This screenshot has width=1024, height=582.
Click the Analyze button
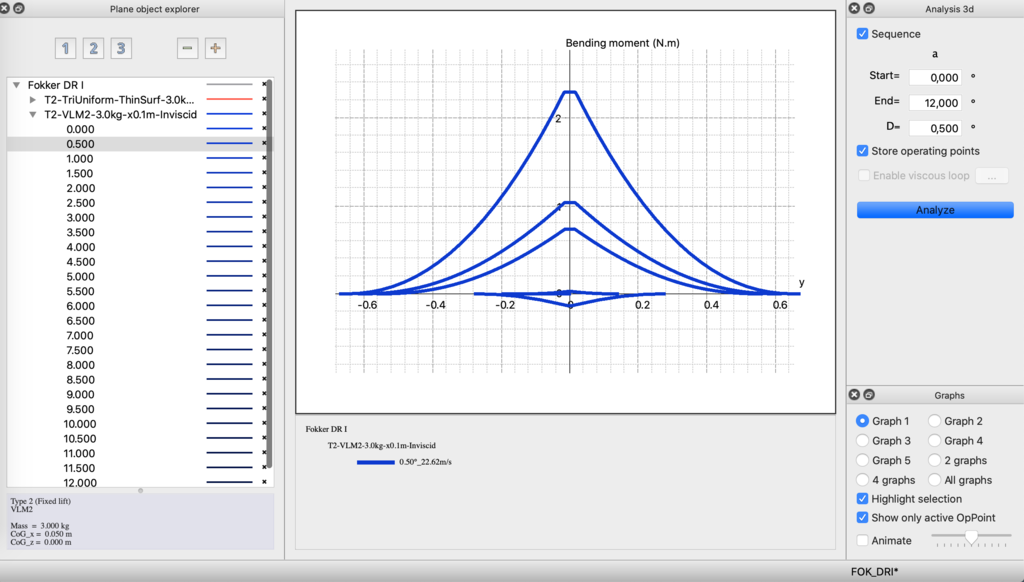coord(935,210)
